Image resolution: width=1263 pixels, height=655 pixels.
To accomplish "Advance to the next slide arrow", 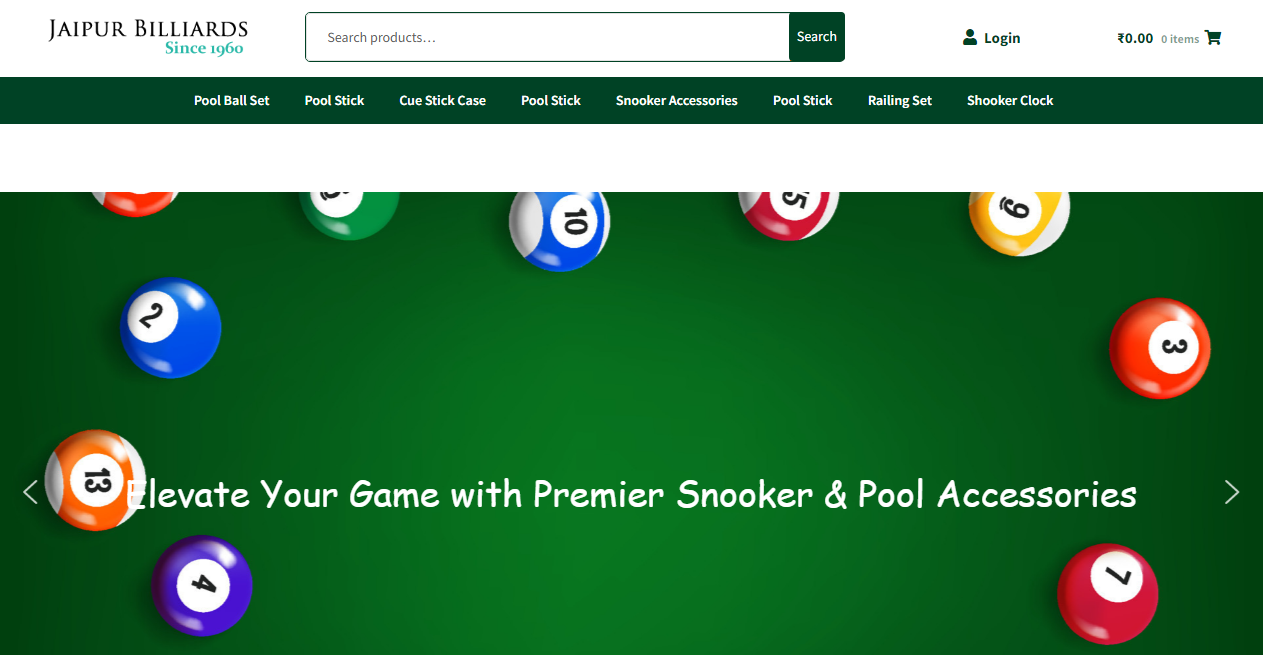I will coord(1232,492).
